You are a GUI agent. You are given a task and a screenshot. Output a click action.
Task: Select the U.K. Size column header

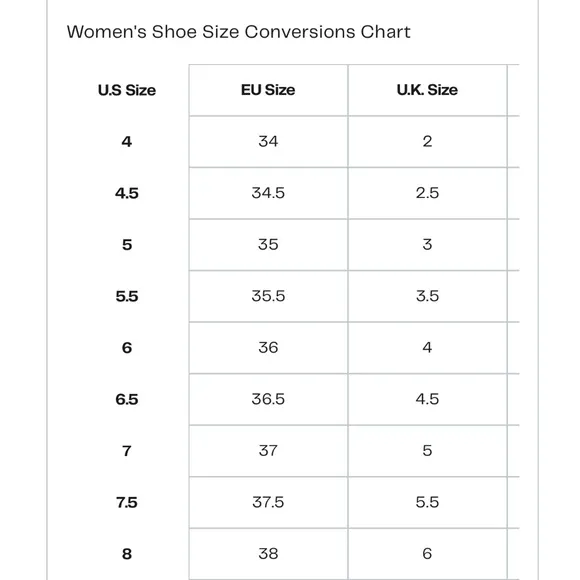point(427,90)
